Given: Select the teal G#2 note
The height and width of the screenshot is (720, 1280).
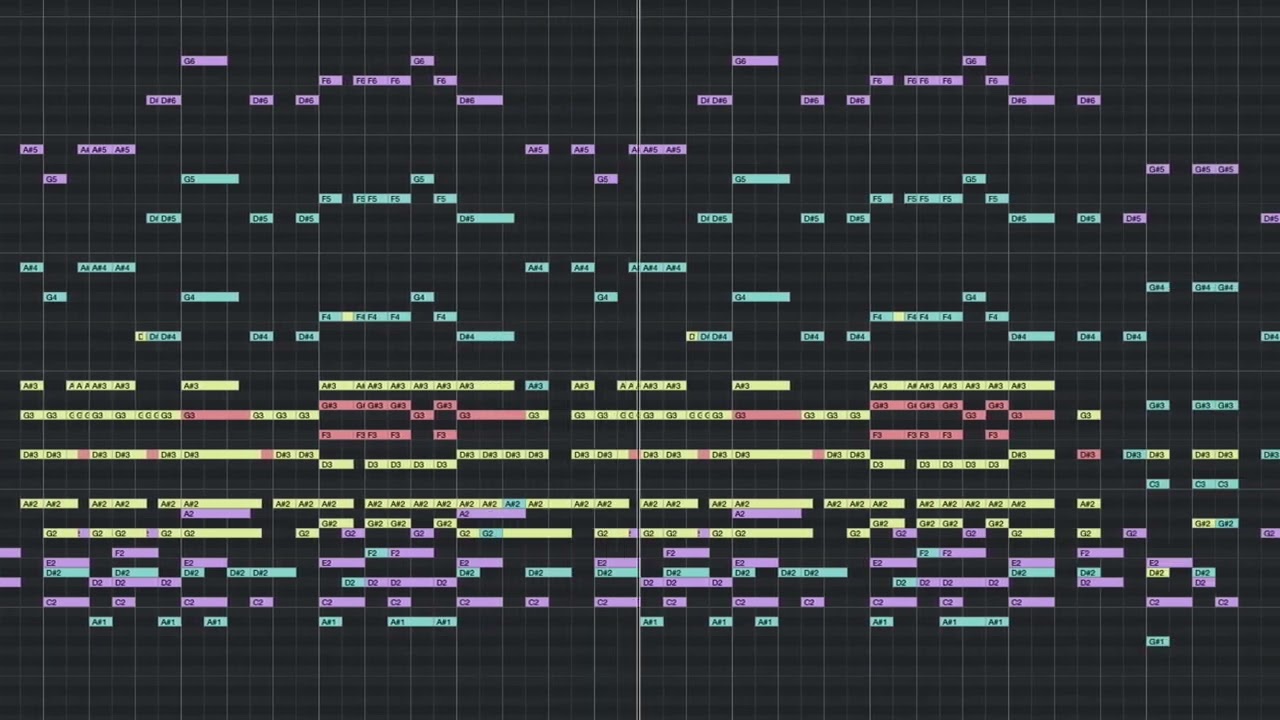Looking at the screenshot, I should [1227, 524].
